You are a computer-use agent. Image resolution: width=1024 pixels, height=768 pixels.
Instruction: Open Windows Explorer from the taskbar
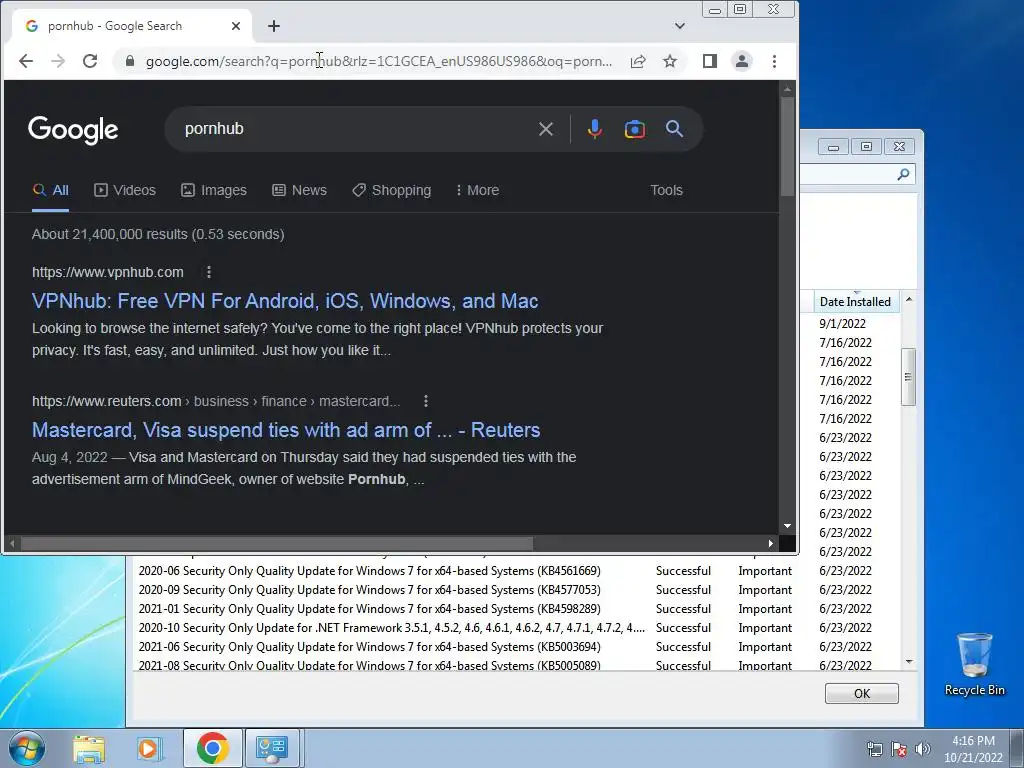point(89,748)
